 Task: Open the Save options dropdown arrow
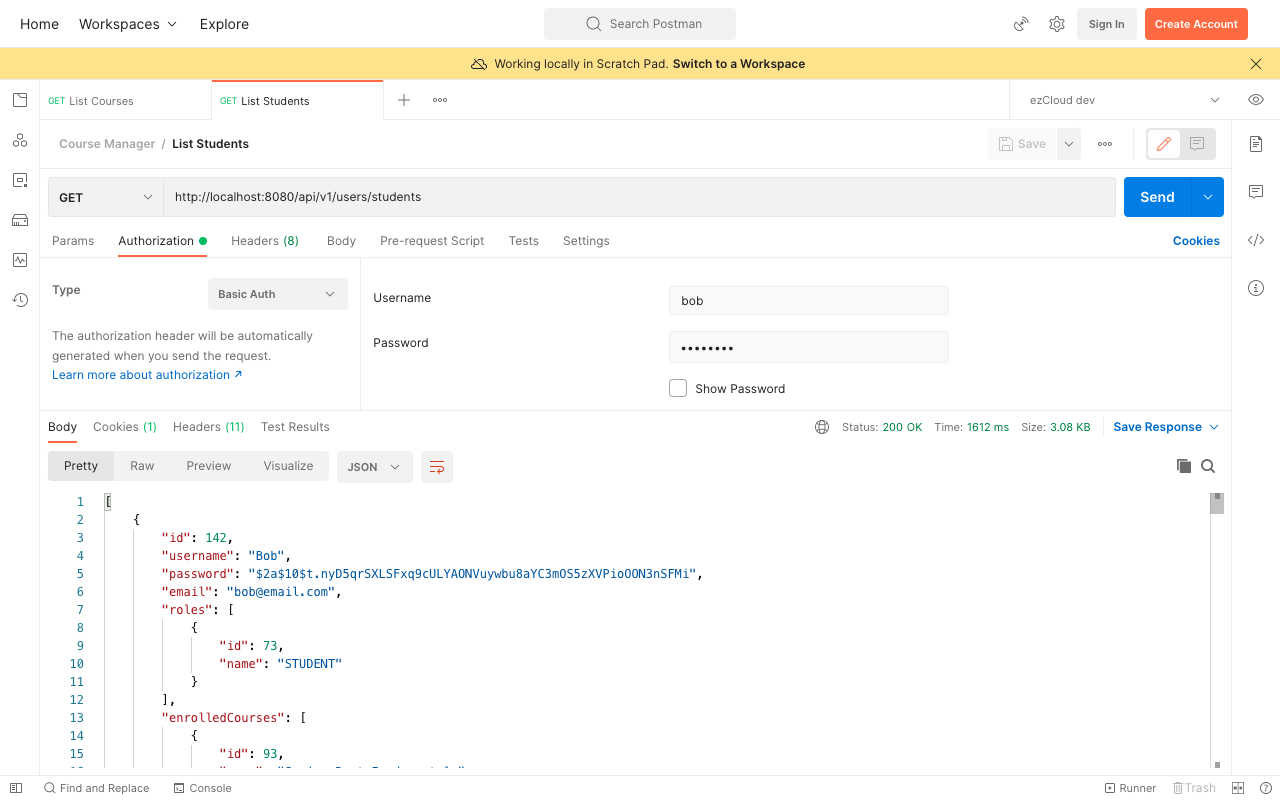click(1069, 144)
